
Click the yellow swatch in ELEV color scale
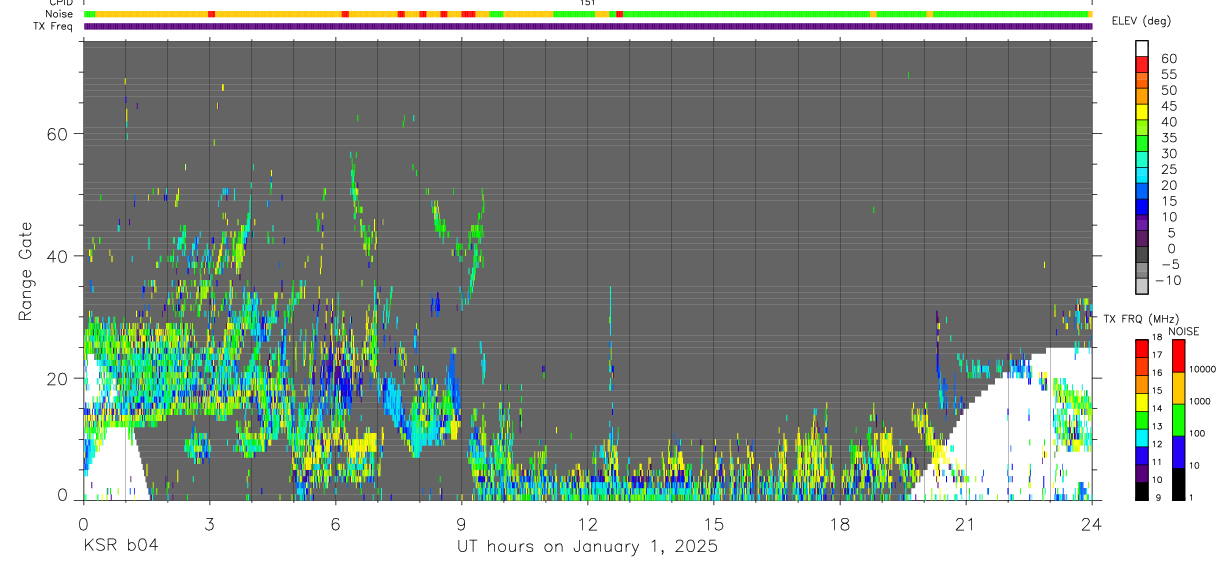point(1141,113)
